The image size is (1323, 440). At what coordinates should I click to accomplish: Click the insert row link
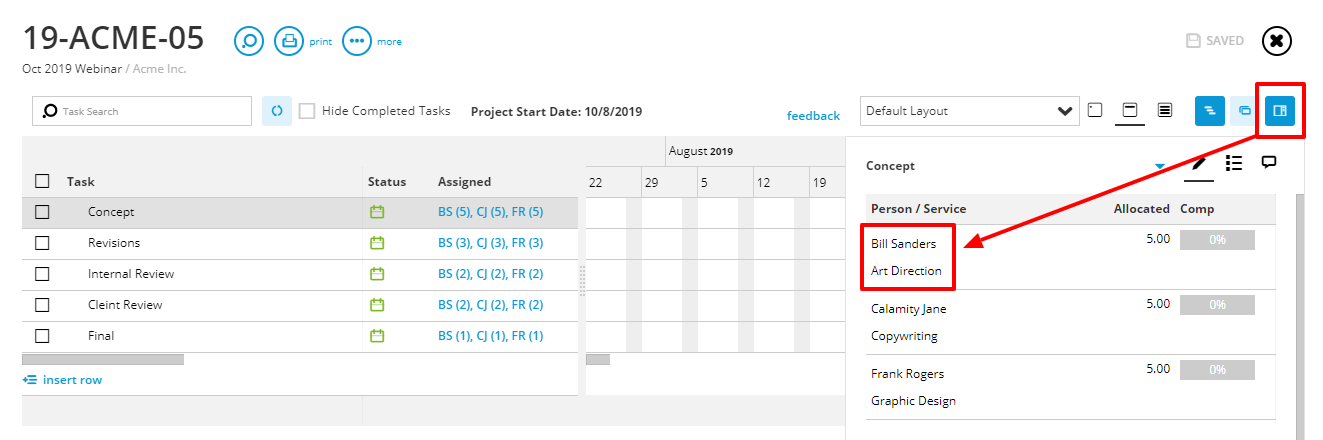[62, 380]
